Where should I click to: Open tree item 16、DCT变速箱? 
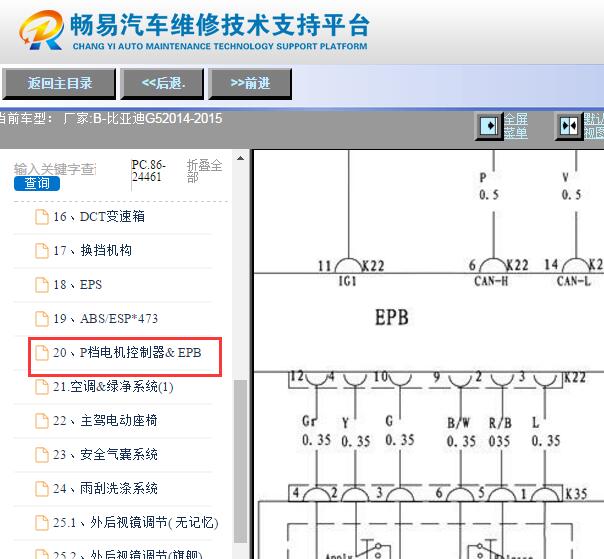point(99,217)
